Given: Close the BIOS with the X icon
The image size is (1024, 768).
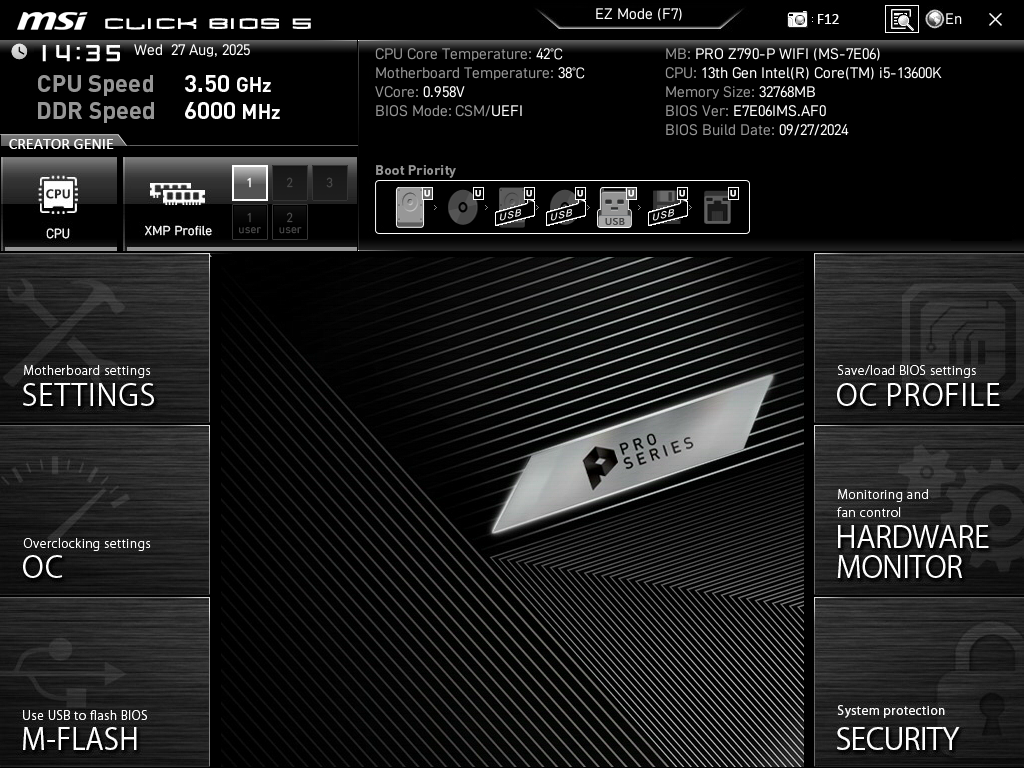Looking at the screenshot, I should pyautogui.click(x=995, y=20).
